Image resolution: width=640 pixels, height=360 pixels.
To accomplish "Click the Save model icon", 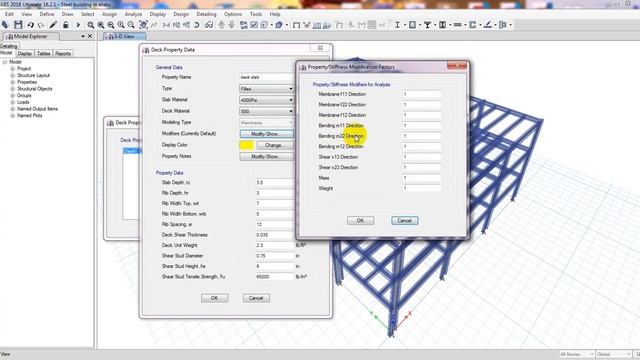I will 18,25.
